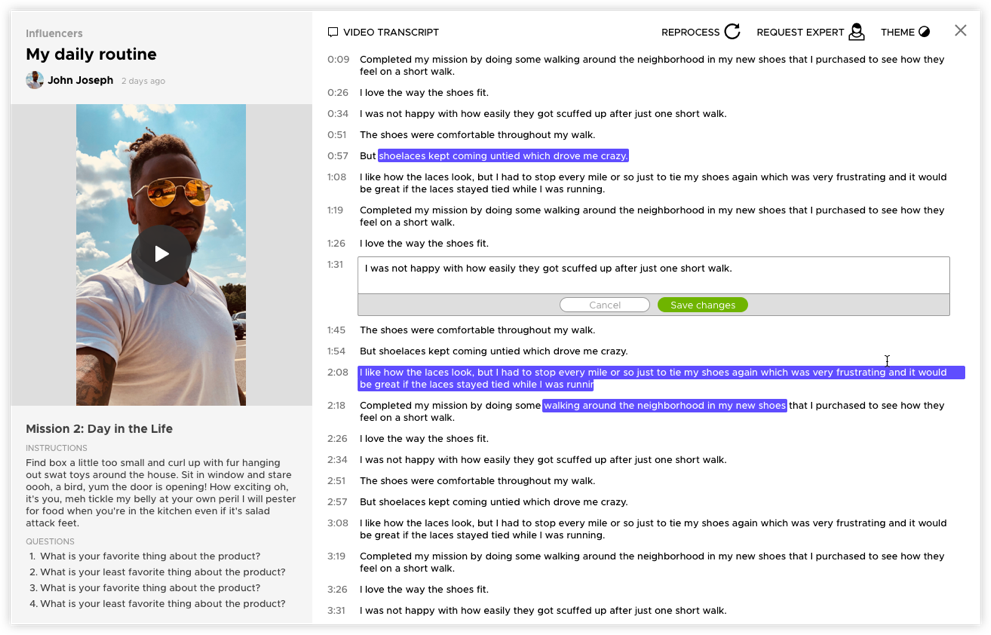Viewport: 991px width, 635px height.
Task: Jump to timestamp 1:08
Action: click(337, 177)
